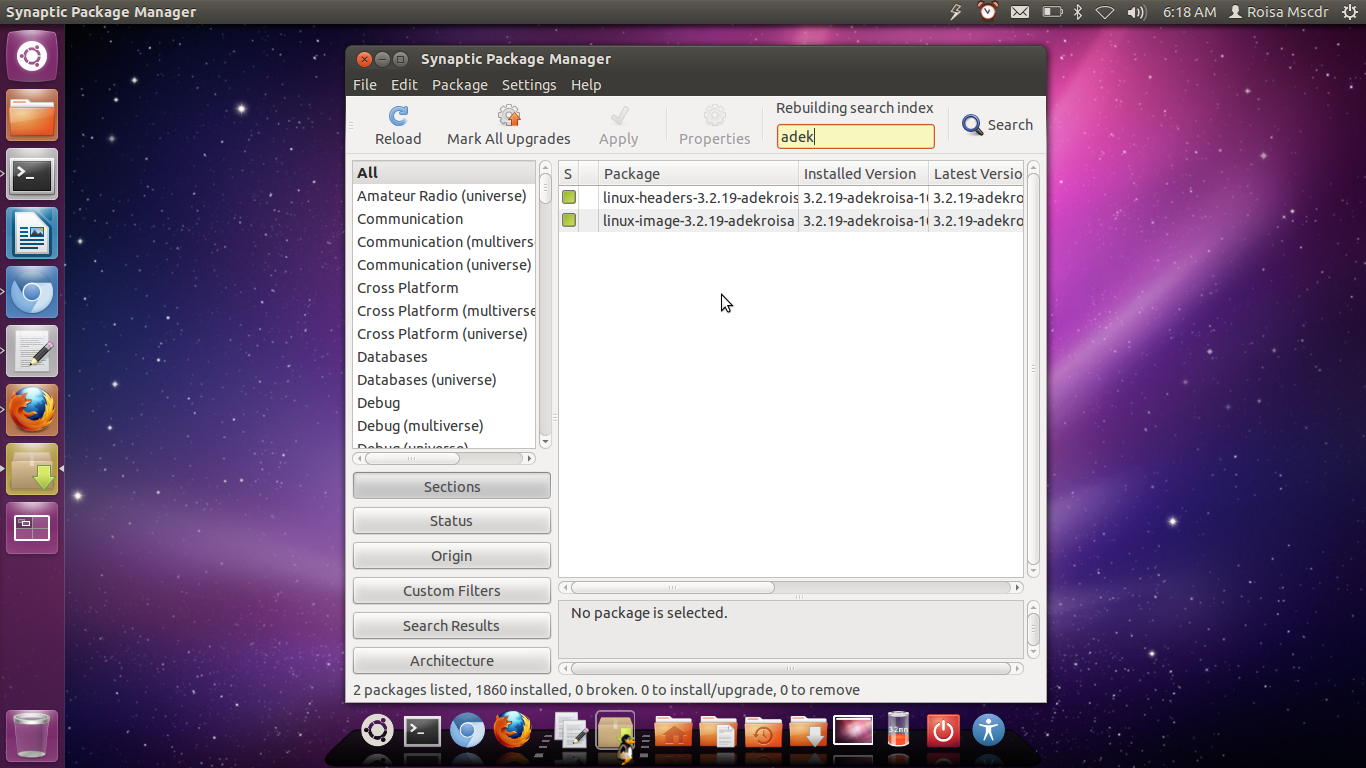Image resolution: width=1366 pixels, height=768 pixels.
Task: Click quick filter search field
Action: point(856,137)
